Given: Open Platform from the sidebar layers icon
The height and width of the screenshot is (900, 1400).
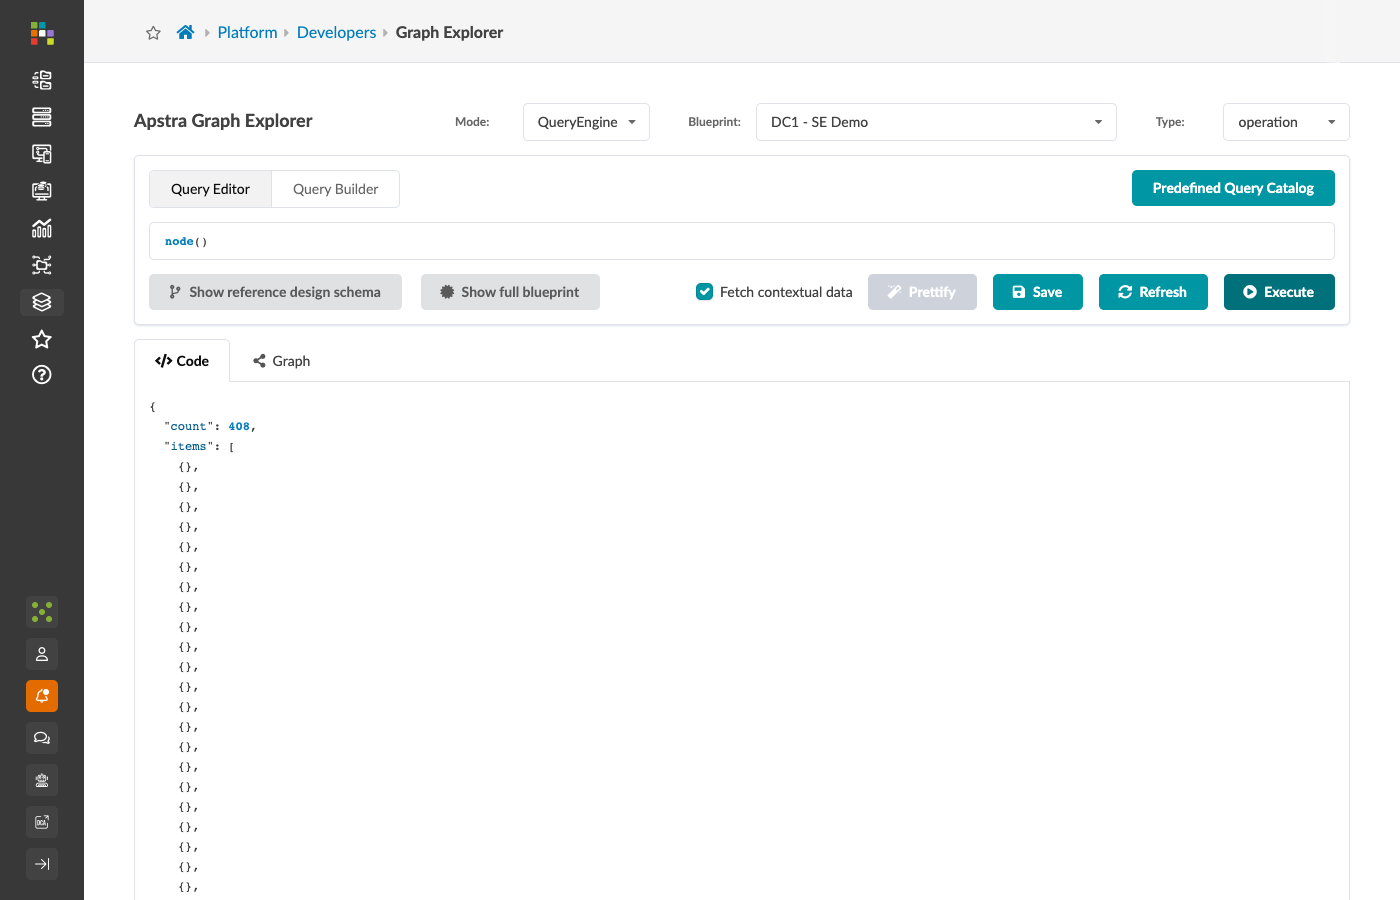Looking at the screenshot, I should click(x=42, y=302).
